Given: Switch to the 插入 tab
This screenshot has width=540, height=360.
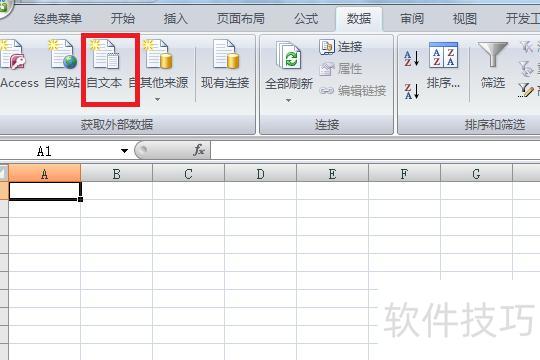Looking at the screenshot, I should point(176,19).
